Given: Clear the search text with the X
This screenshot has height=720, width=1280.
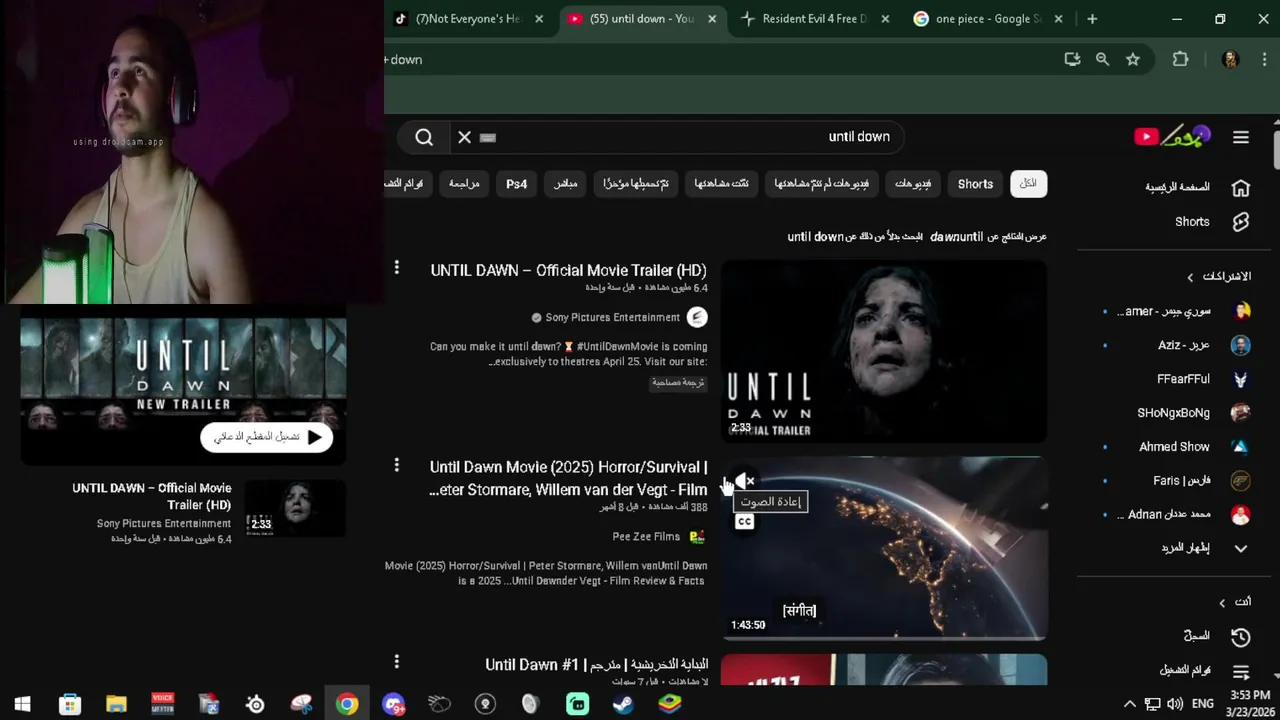Looking at the screenshot, I should [x=464, y=137].
